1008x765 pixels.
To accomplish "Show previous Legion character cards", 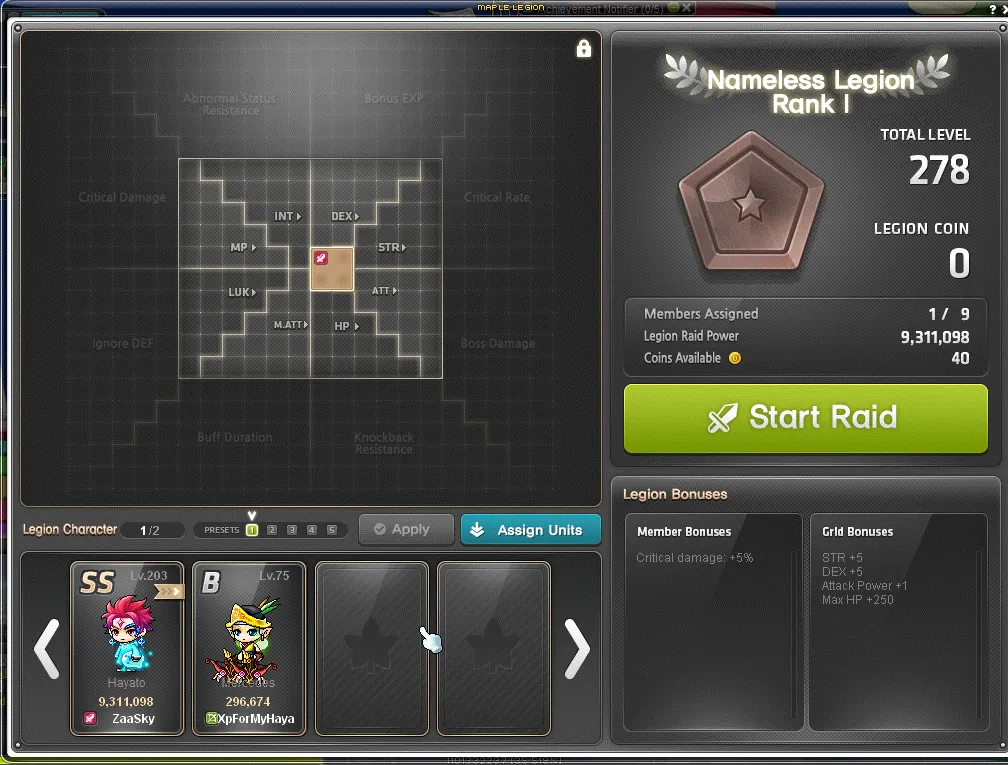I will (x=46, y=649).
